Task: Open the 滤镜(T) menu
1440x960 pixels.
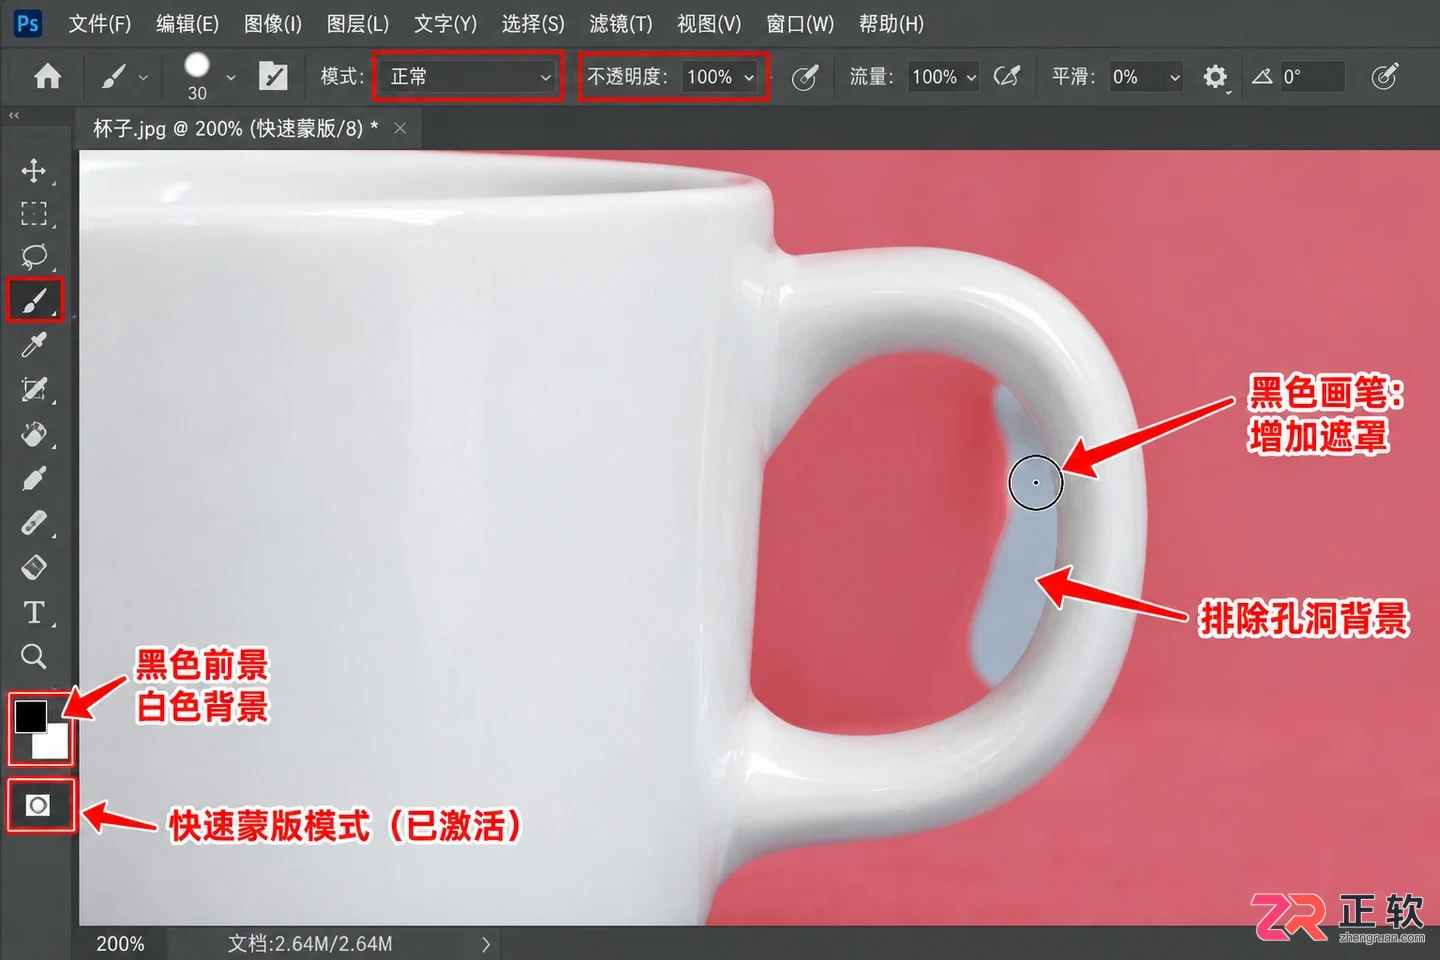Action: (620, 23)
